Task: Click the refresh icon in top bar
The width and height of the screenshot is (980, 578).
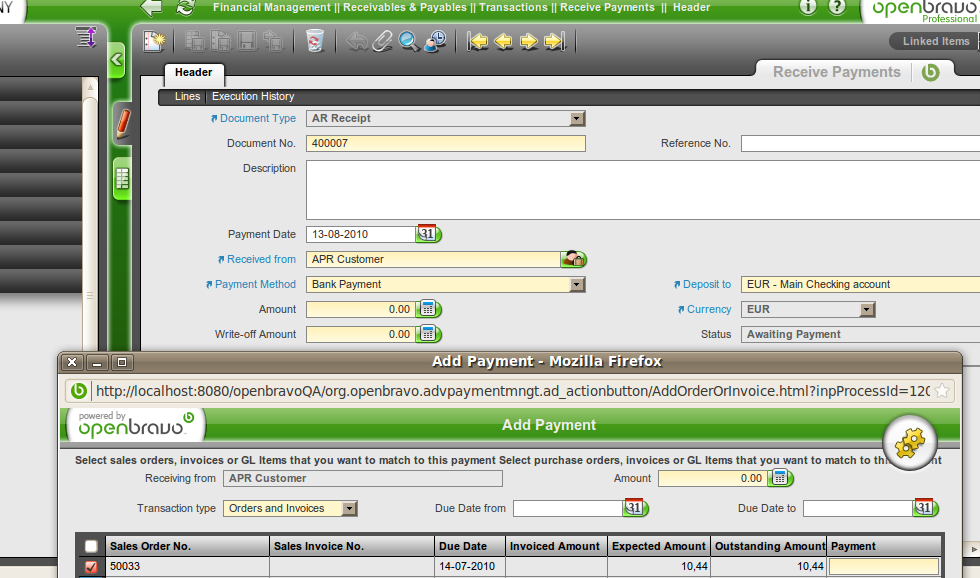Action: [x=185, y=8]
